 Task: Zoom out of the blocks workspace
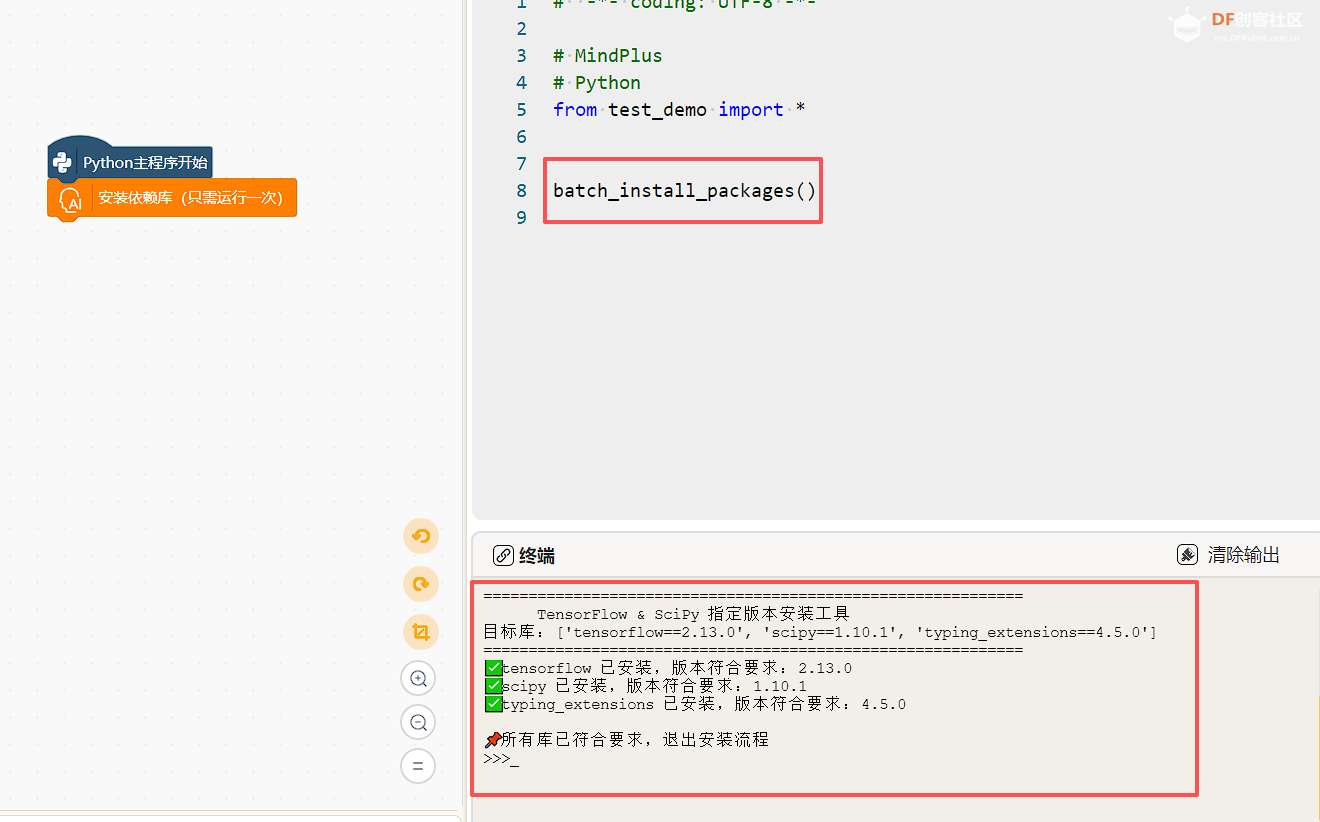pyautogui.click(x=418, y=722)
